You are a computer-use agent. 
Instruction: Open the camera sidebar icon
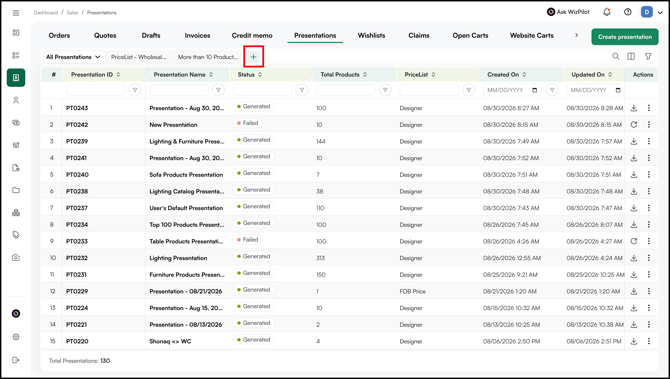[x=16, y=258]
